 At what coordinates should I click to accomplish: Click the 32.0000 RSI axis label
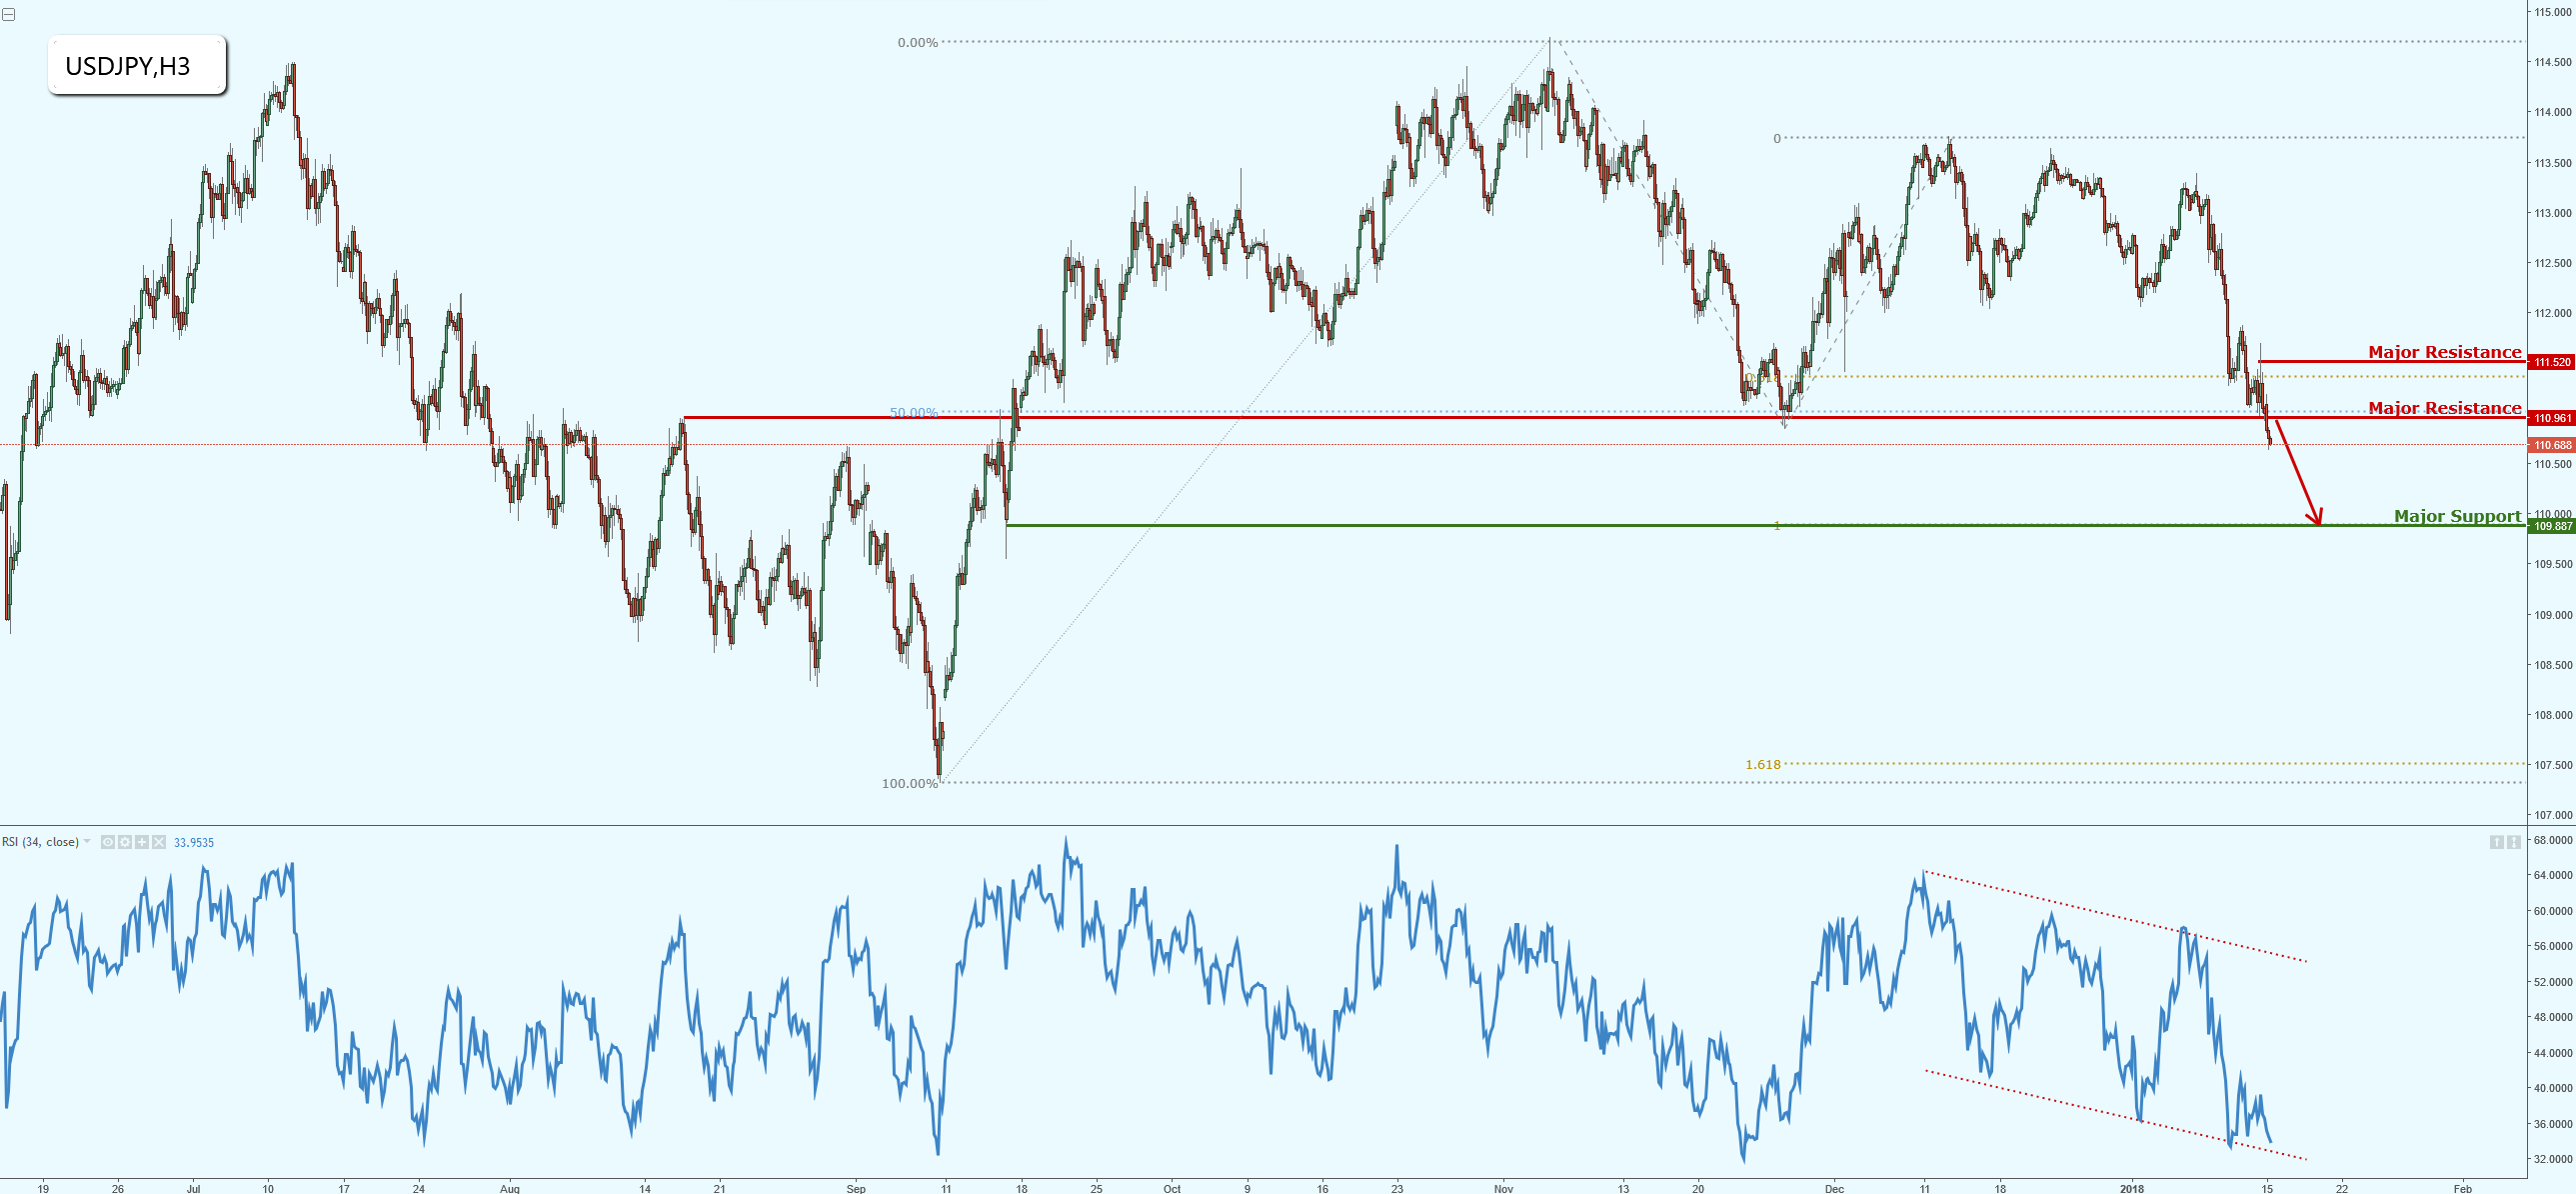tap(2553, 1159)
